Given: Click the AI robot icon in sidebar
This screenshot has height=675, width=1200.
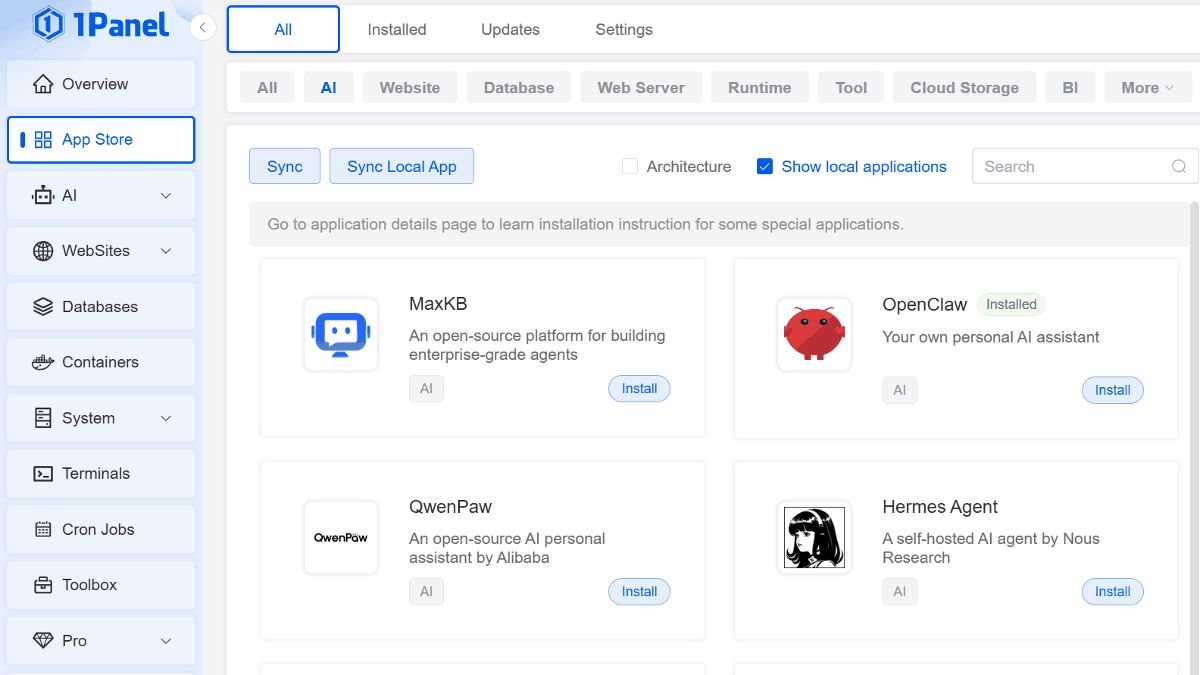Looking at the screenshot, I should coord(43,196).
